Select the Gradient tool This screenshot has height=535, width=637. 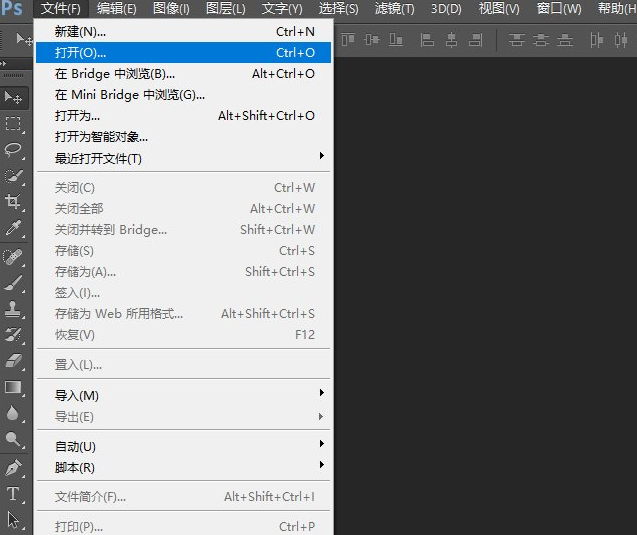click(x=13, y=387)
